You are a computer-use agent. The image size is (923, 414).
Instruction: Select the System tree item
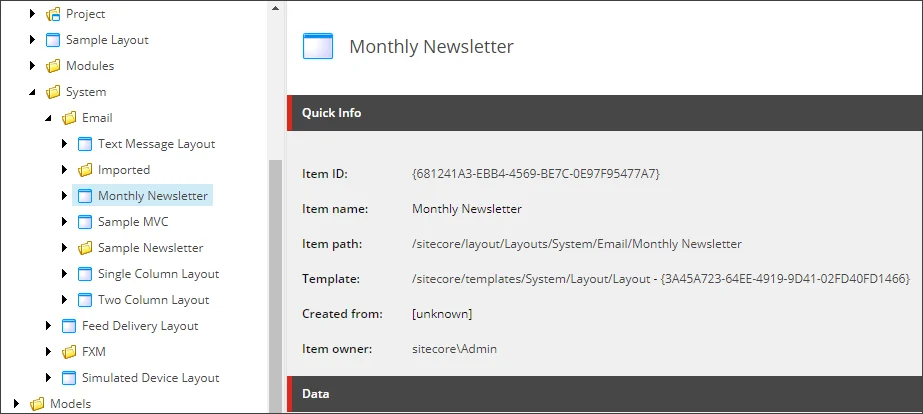[x=86, y=92]
